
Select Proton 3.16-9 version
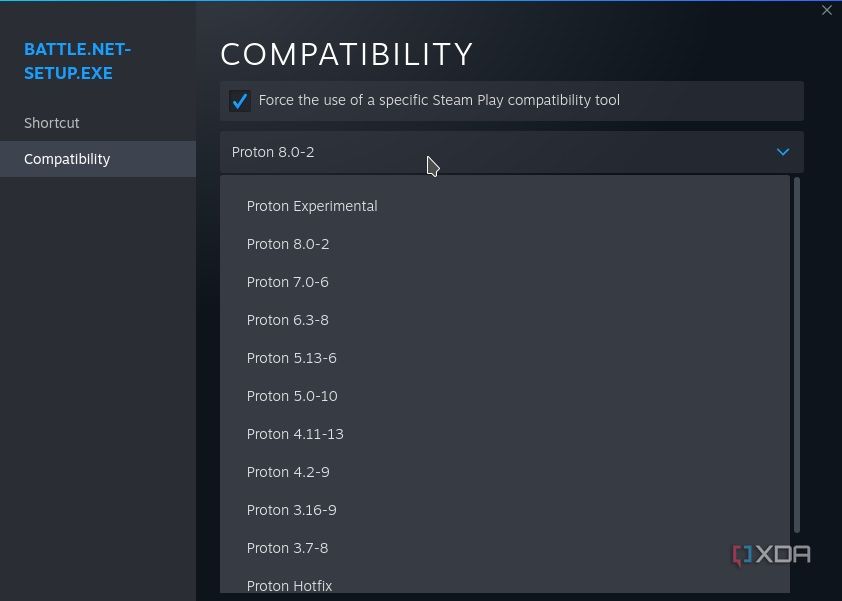point(291,510)
